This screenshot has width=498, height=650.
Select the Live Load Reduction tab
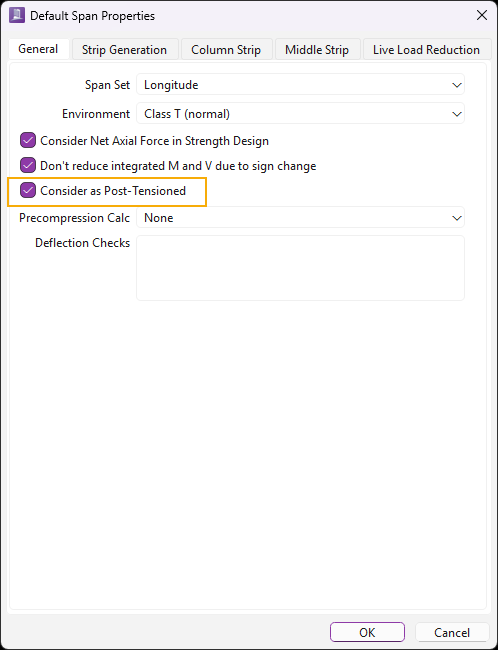(x=426, y=50)
